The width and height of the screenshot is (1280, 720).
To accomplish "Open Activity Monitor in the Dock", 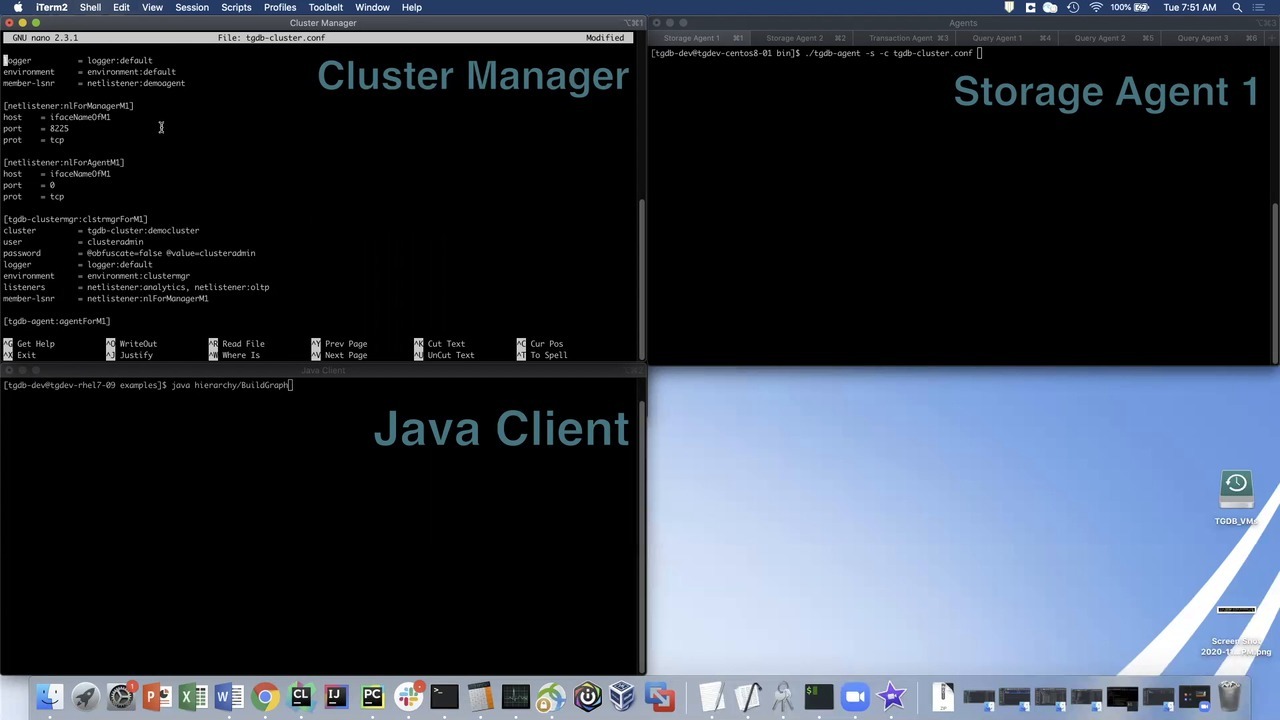I will tap(516, 696).
